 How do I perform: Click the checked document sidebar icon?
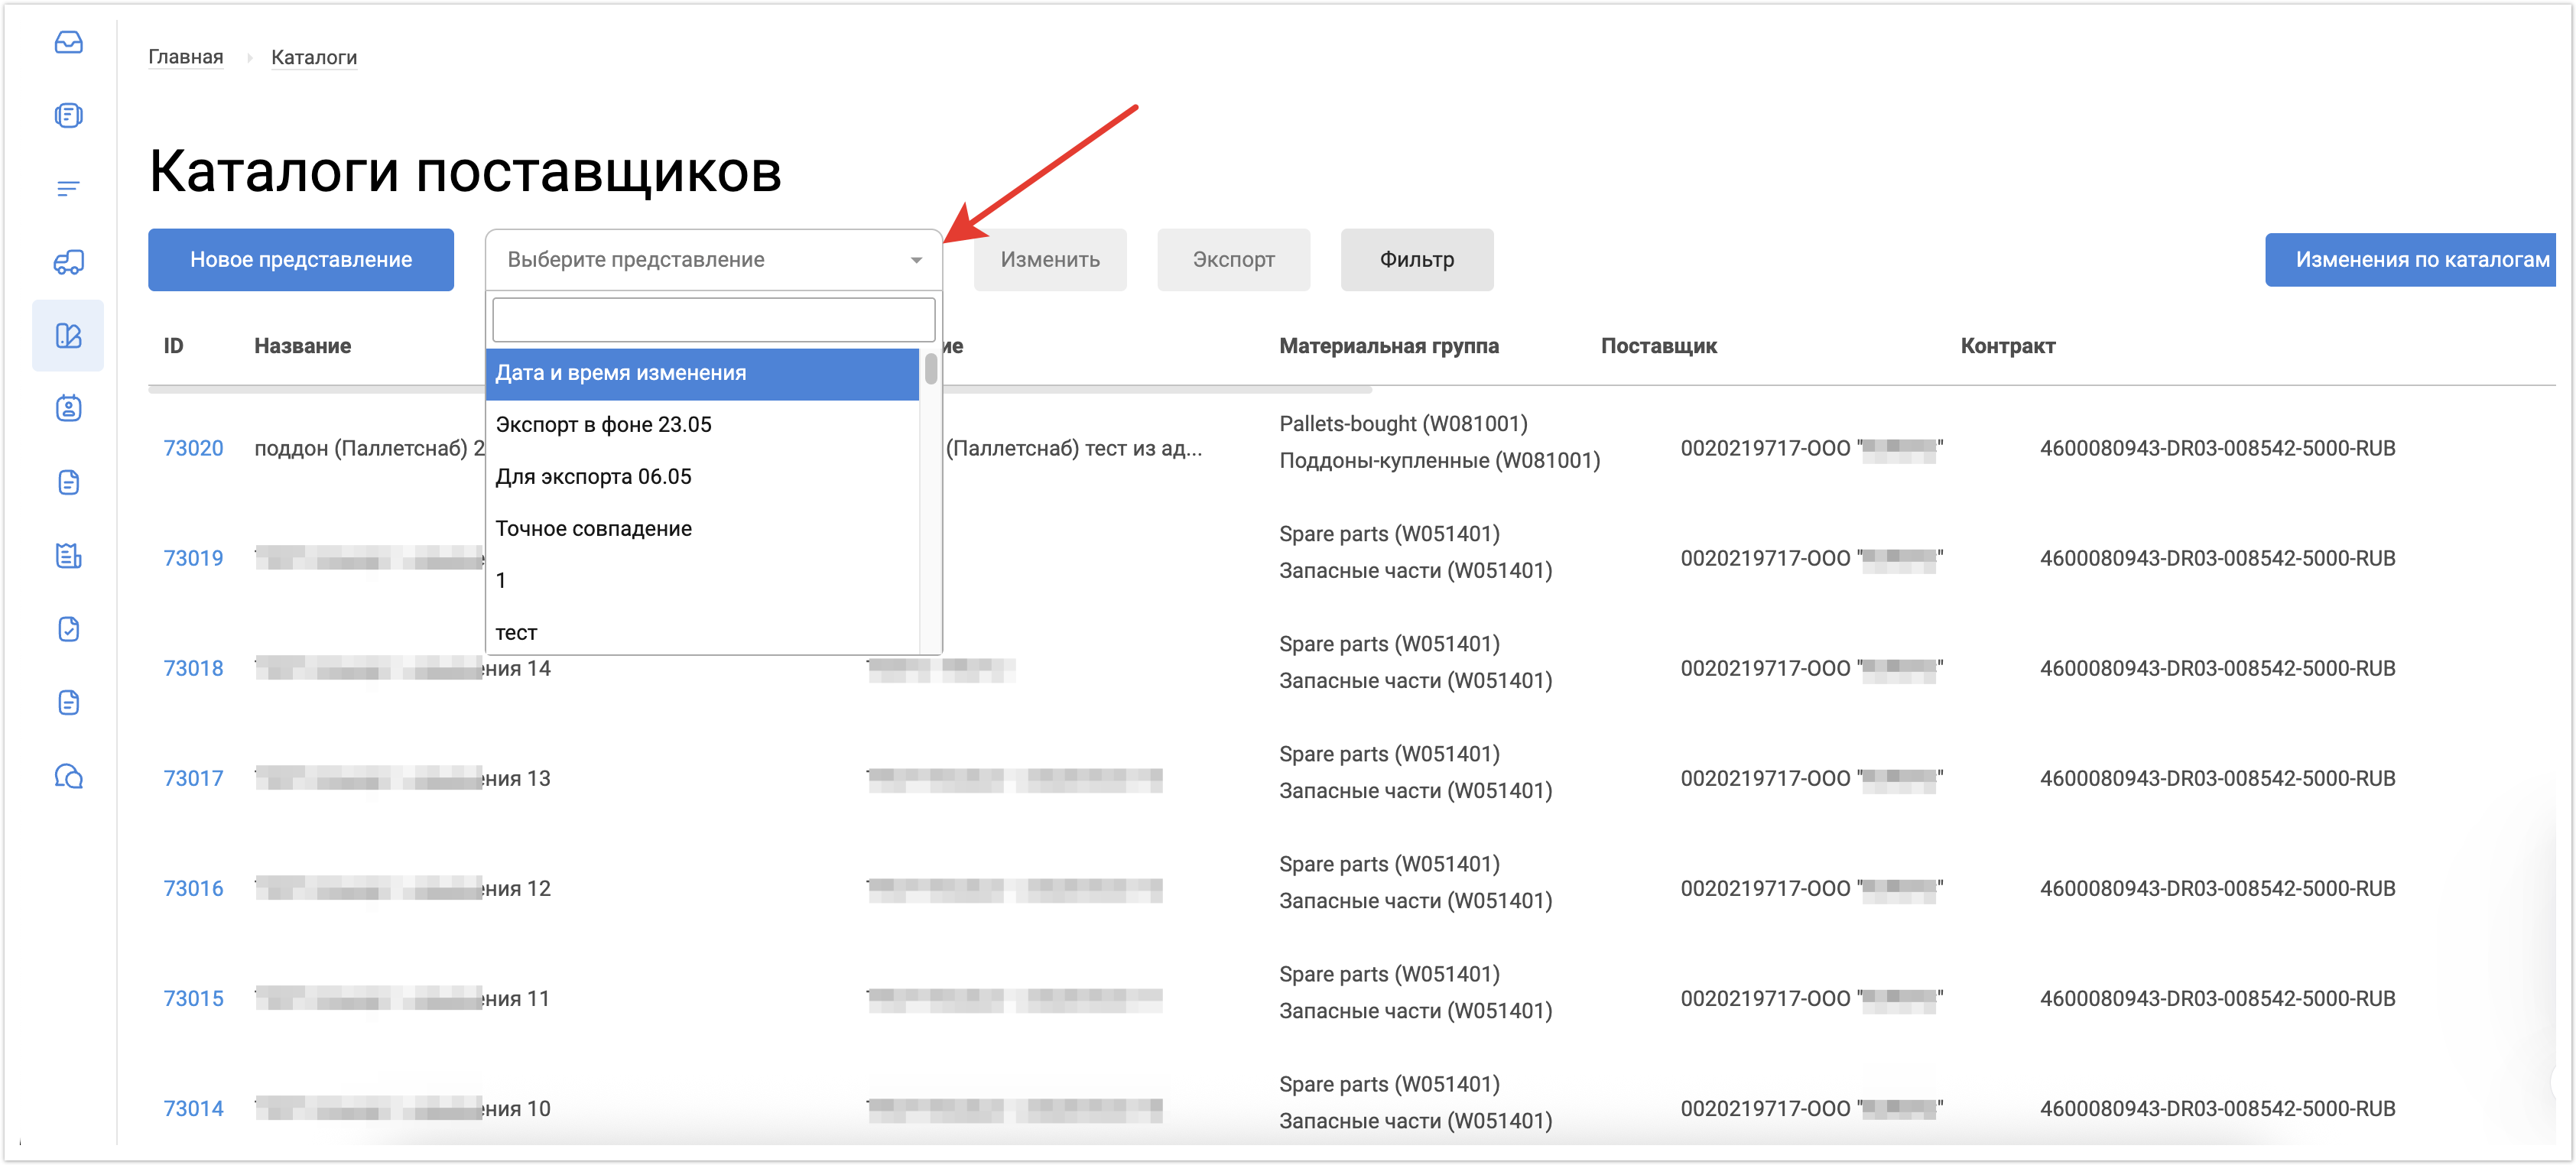tap(68, 629)
